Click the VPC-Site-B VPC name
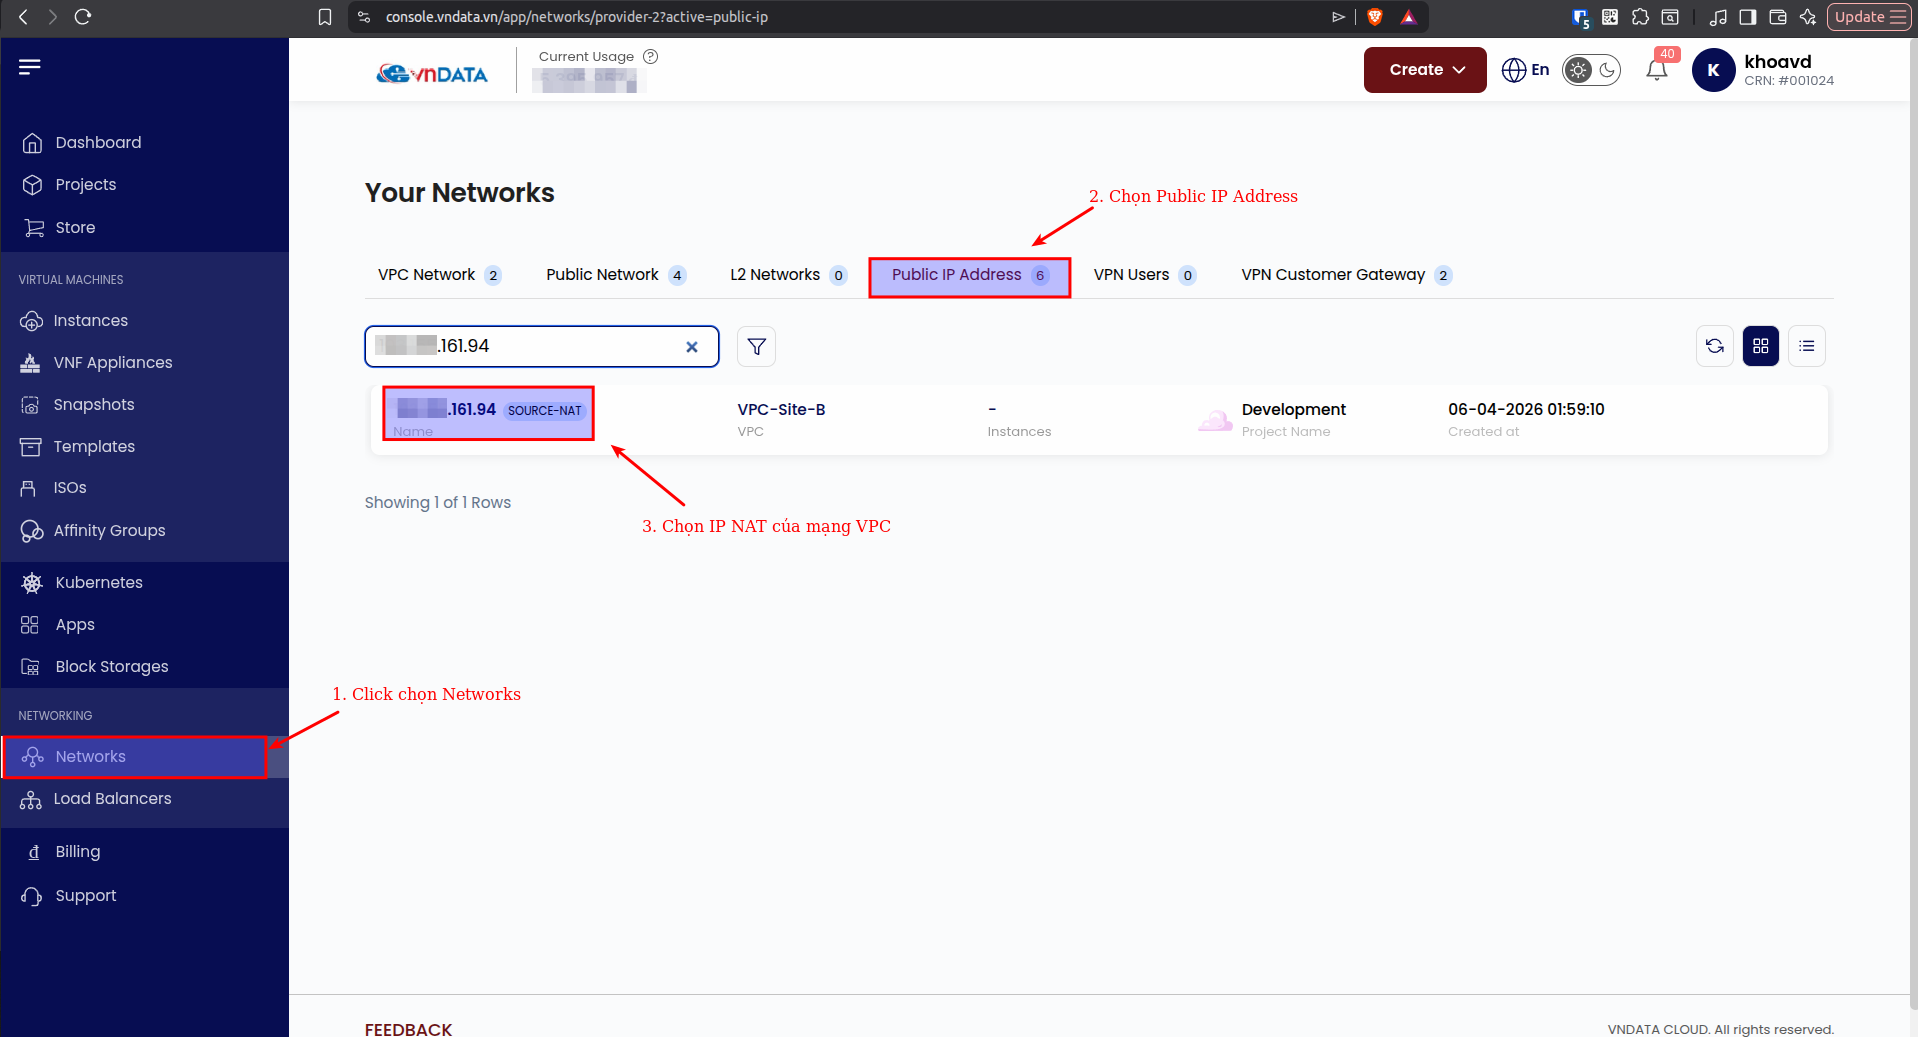Image resolution: width=1918 pixels, height=1037 pixels. (x=781, y=410)
